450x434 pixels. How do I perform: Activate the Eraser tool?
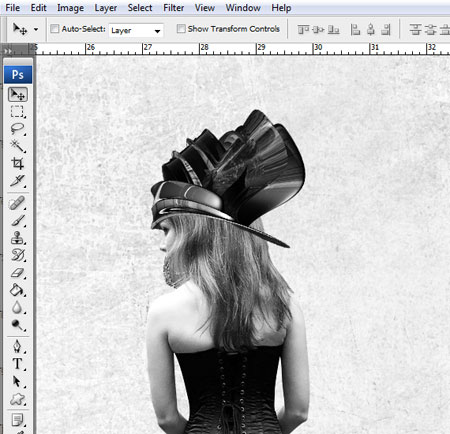[17, 273]
